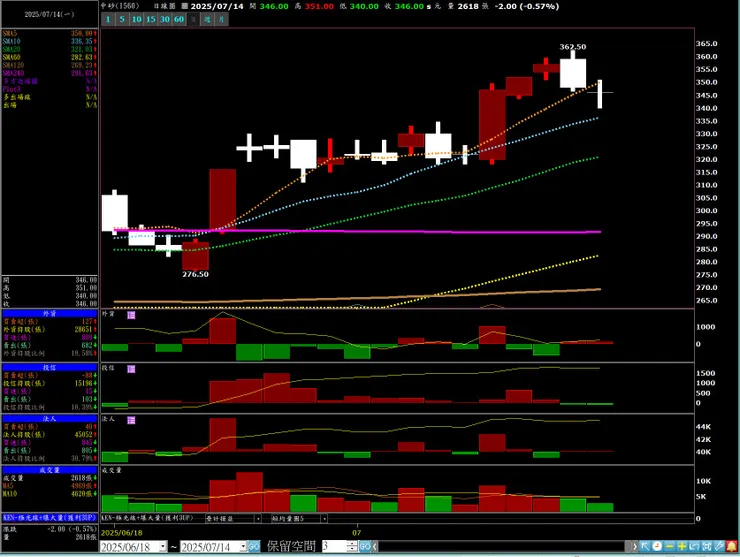The image size is (740, 557).
Task: Select the 1-minute timeframe button
Action: coord(108,19)
